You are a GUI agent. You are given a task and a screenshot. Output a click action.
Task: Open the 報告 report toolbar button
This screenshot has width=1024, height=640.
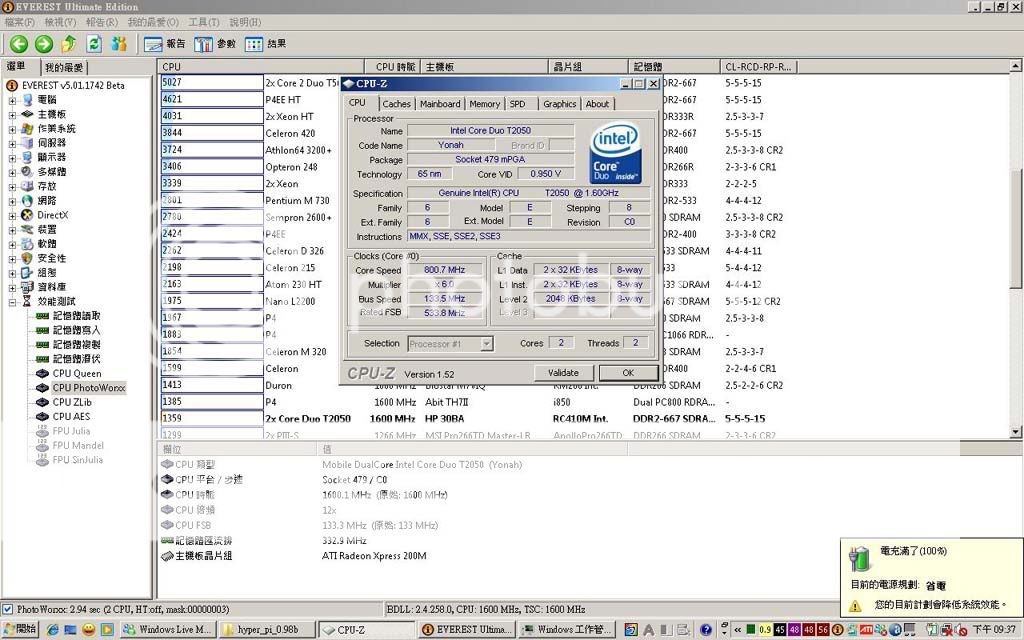(165, 44)
